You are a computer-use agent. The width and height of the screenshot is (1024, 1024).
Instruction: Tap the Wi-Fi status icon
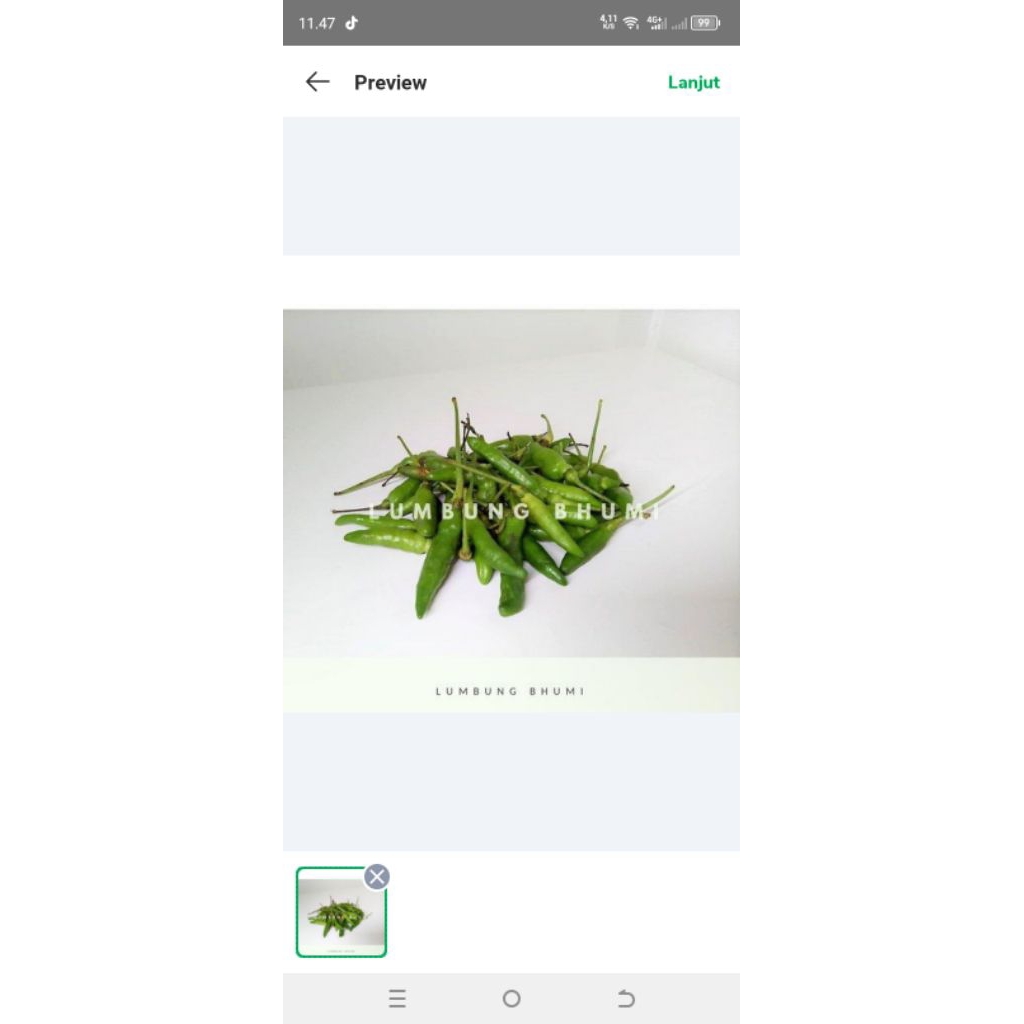pos(630,24)
